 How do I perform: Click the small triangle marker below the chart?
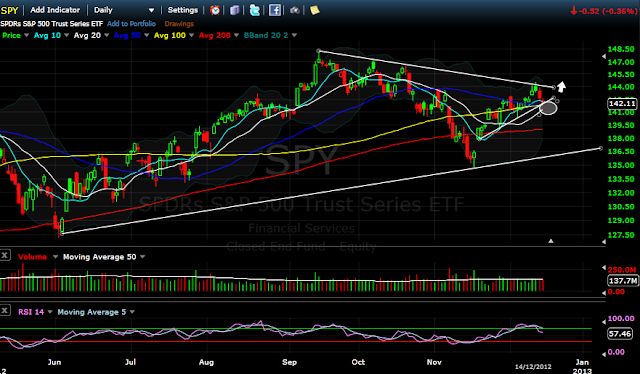click(551, 241)
